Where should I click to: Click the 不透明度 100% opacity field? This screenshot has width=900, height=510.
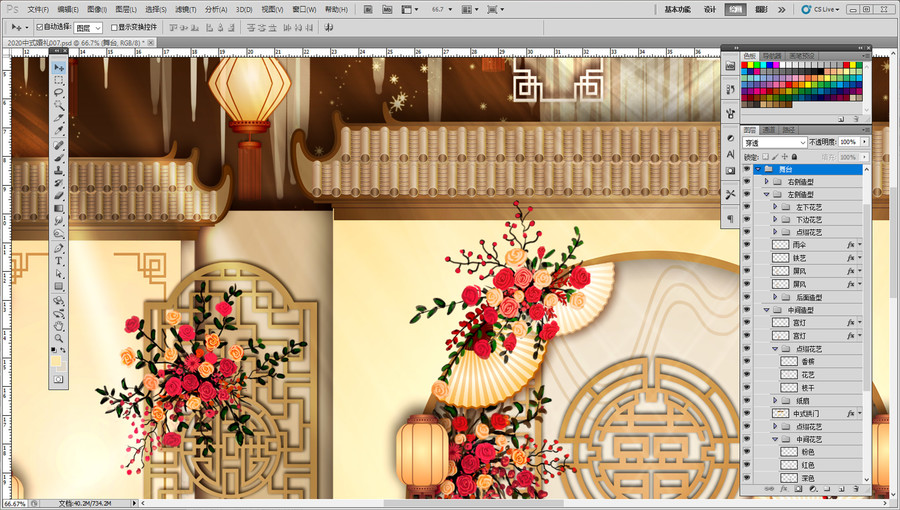click(x=849, y=142)
